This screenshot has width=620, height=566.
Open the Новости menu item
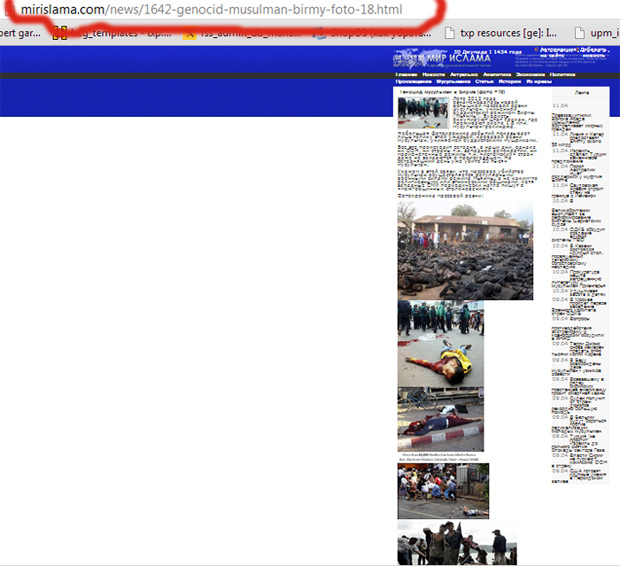click(433, 74)
